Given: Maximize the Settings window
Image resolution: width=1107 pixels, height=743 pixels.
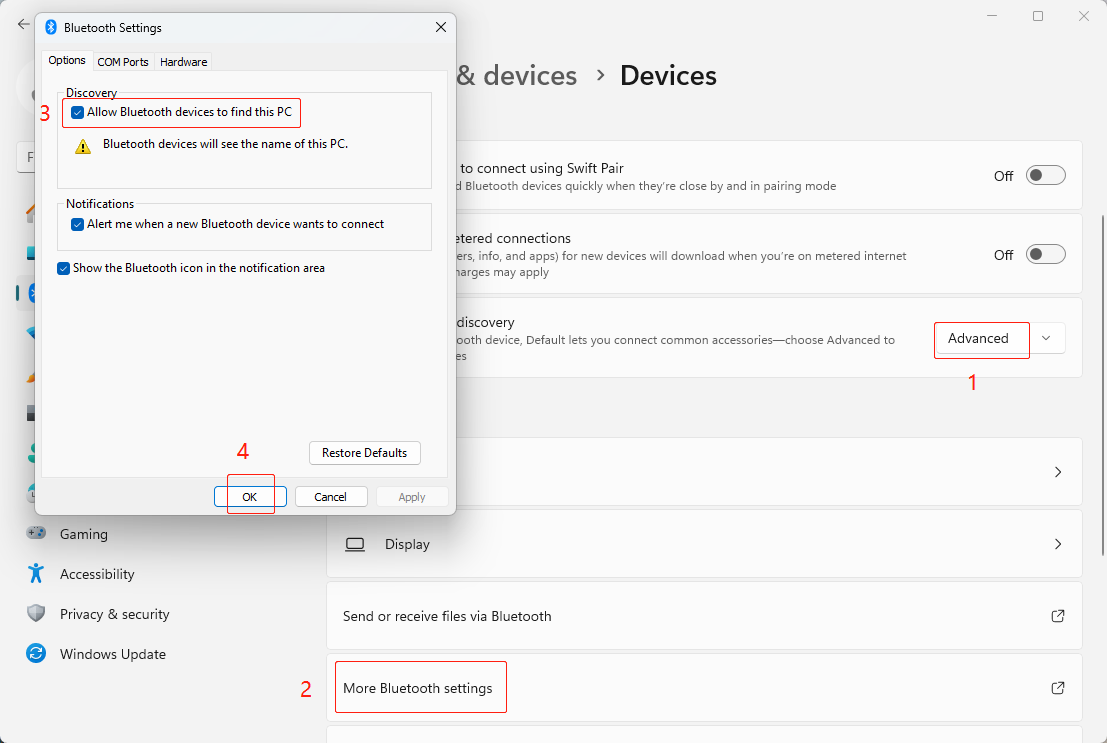Looking at the screenshot, I should [x=1038, y=16].
